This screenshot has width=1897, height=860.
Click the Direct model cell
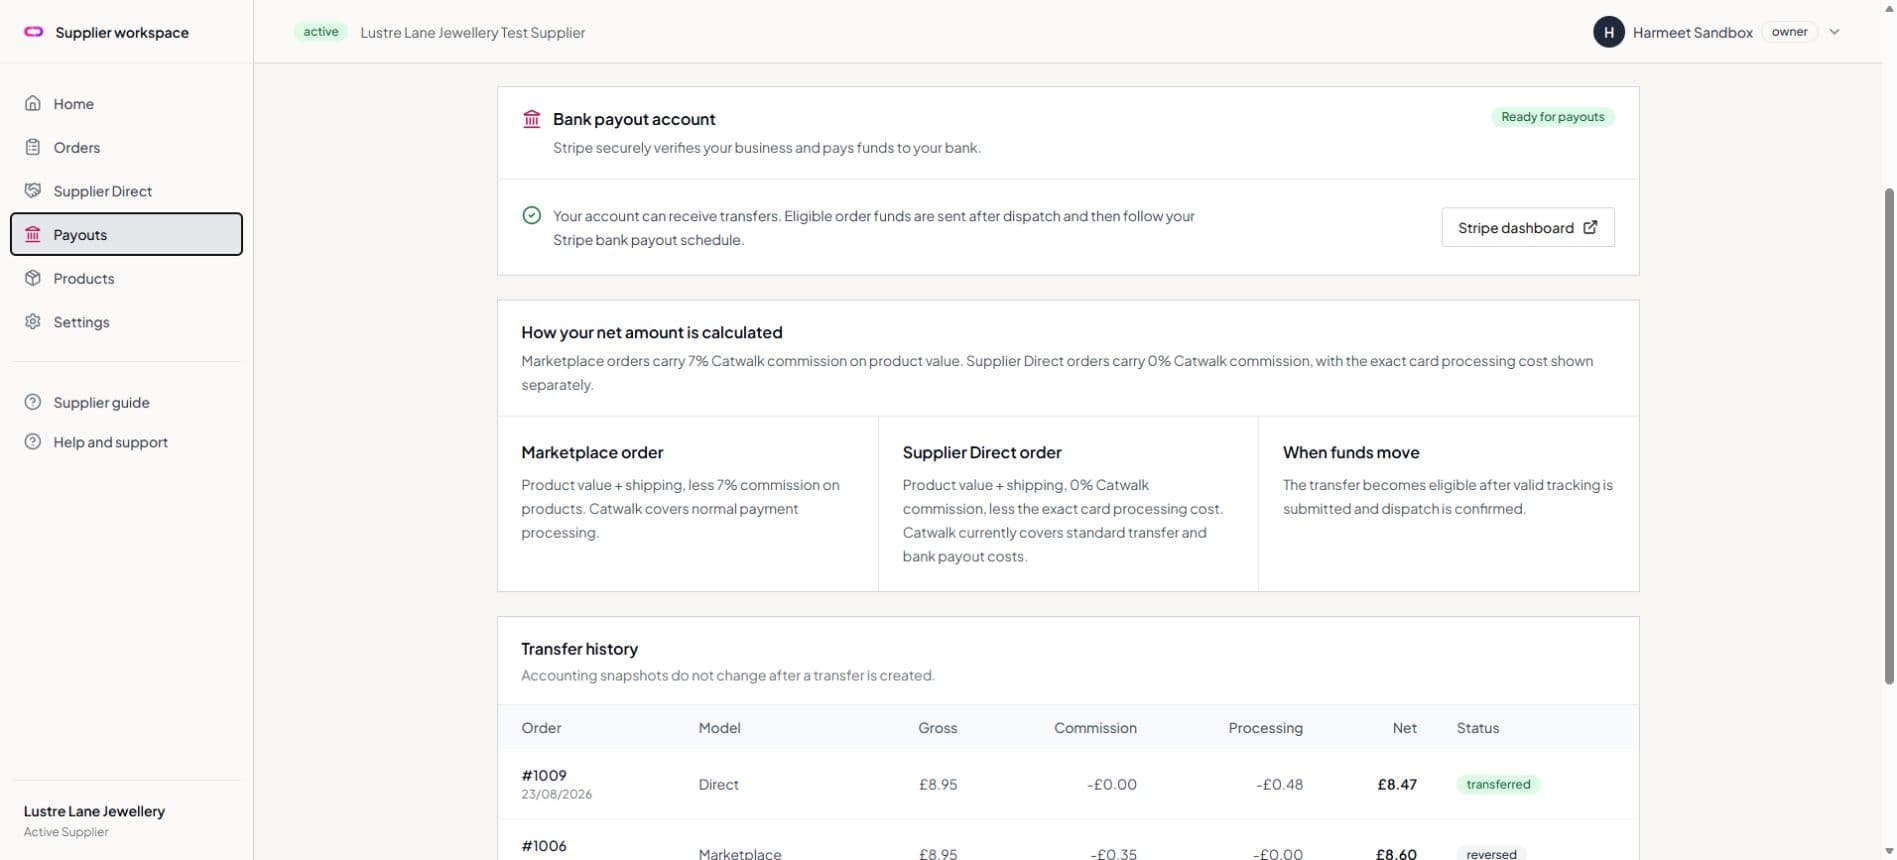tap(718, 784)
